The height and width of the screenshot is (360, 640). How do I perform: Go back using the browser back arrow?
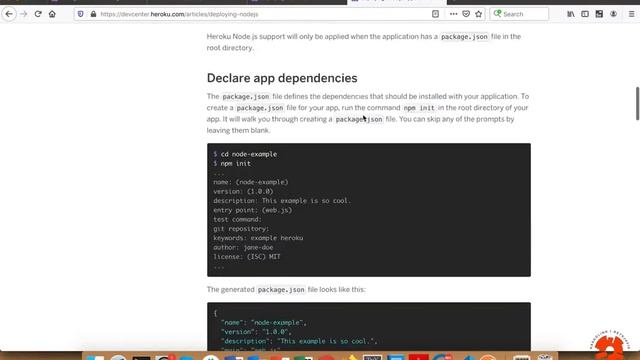[x=9, y=14]
